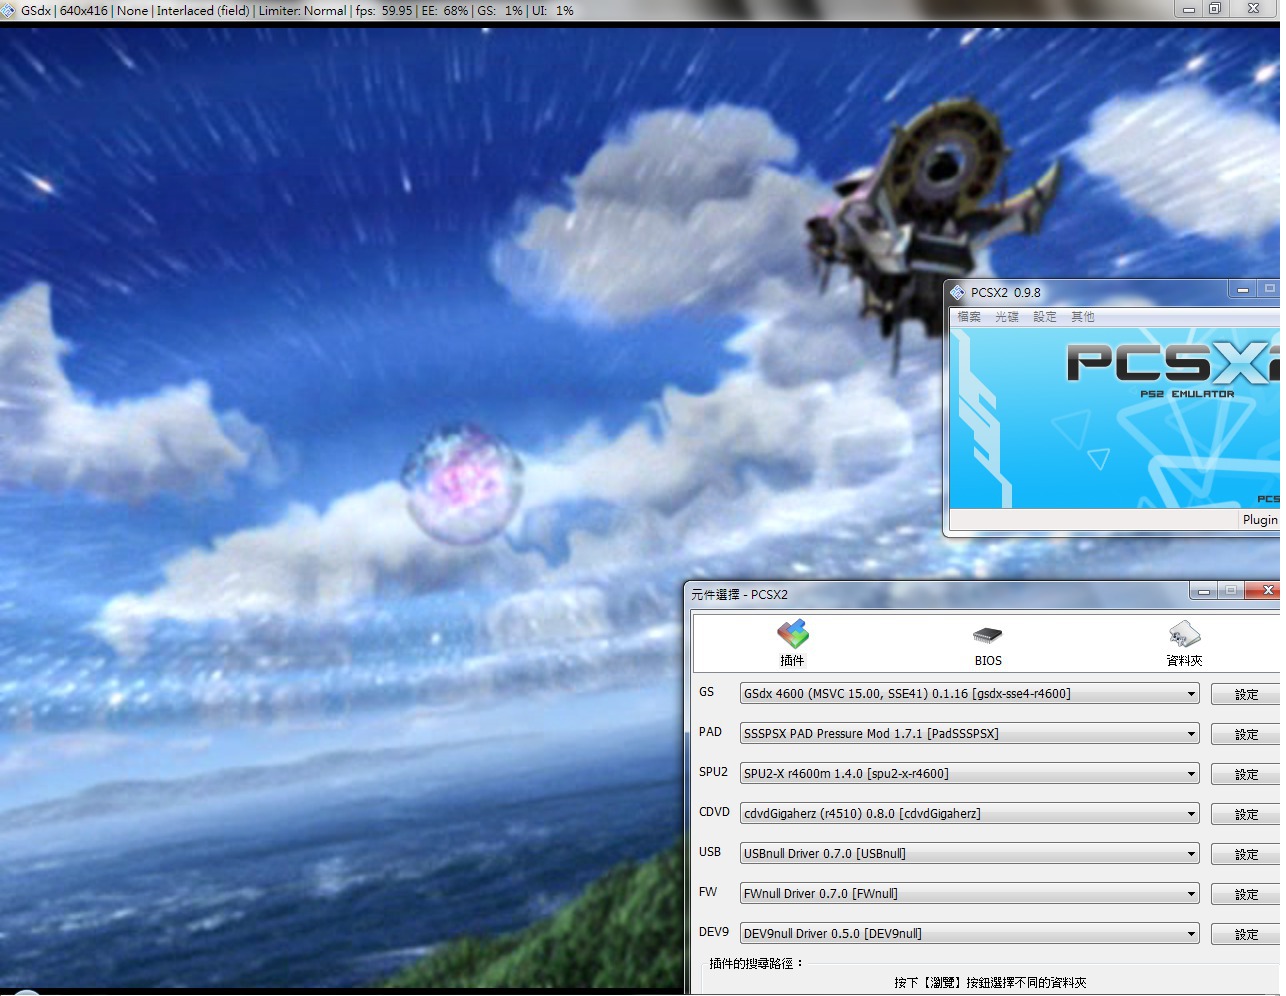Expand the CDVD plugin dropdown
Viewport: 1286px width, 996px height.
tap(969, 813)
